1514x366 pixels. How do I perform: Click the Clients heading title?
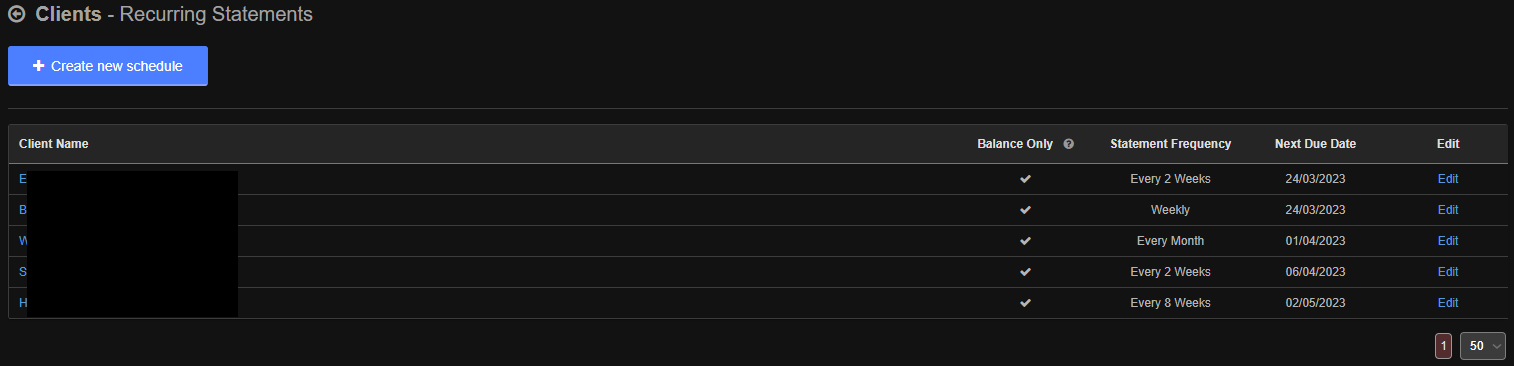click(68, 14)
